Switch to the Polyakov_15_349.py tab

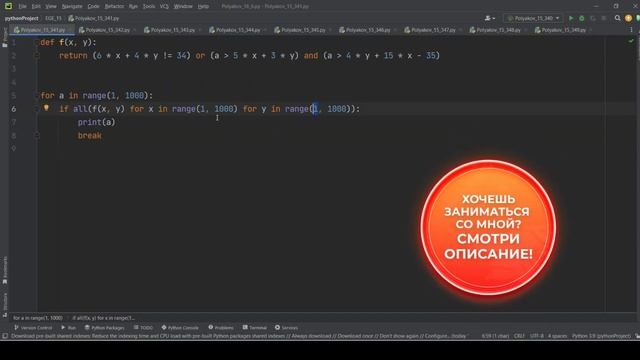pos(563,30)
